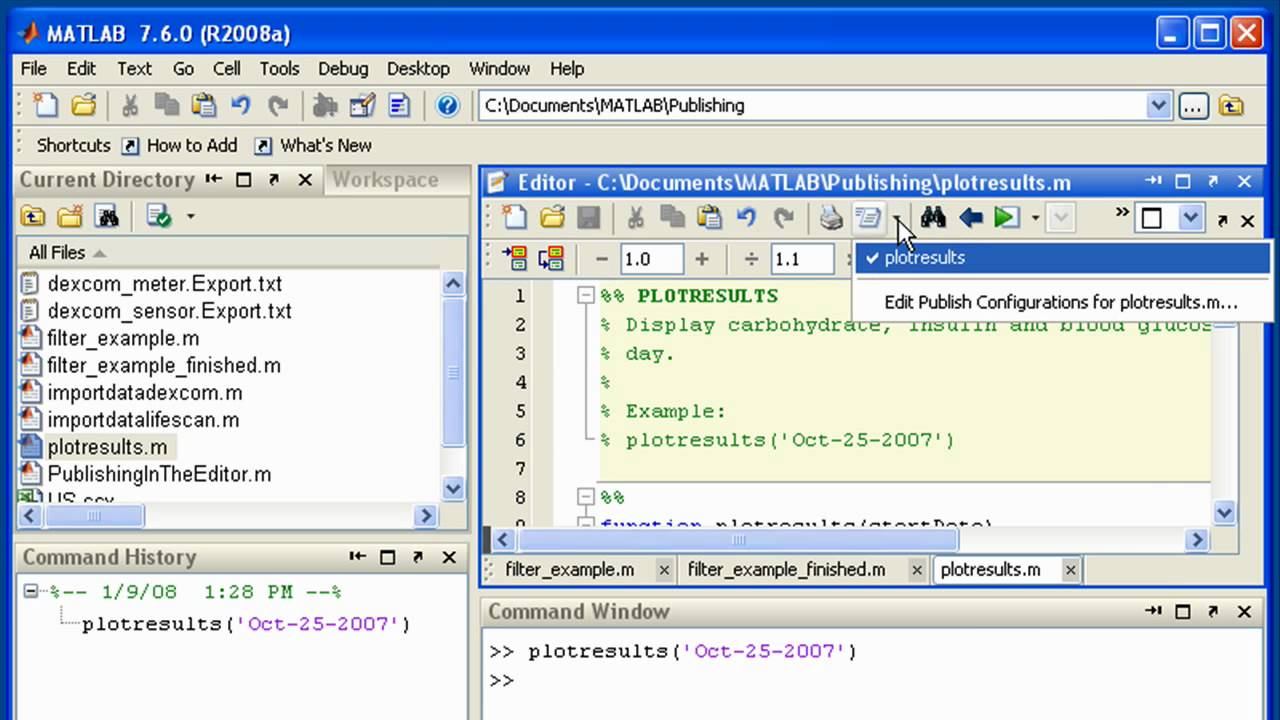Click Cut icon in main MATLAB toolbar
The width and height of the screenshot is (1280, 720).
click(x=130, y=105)
